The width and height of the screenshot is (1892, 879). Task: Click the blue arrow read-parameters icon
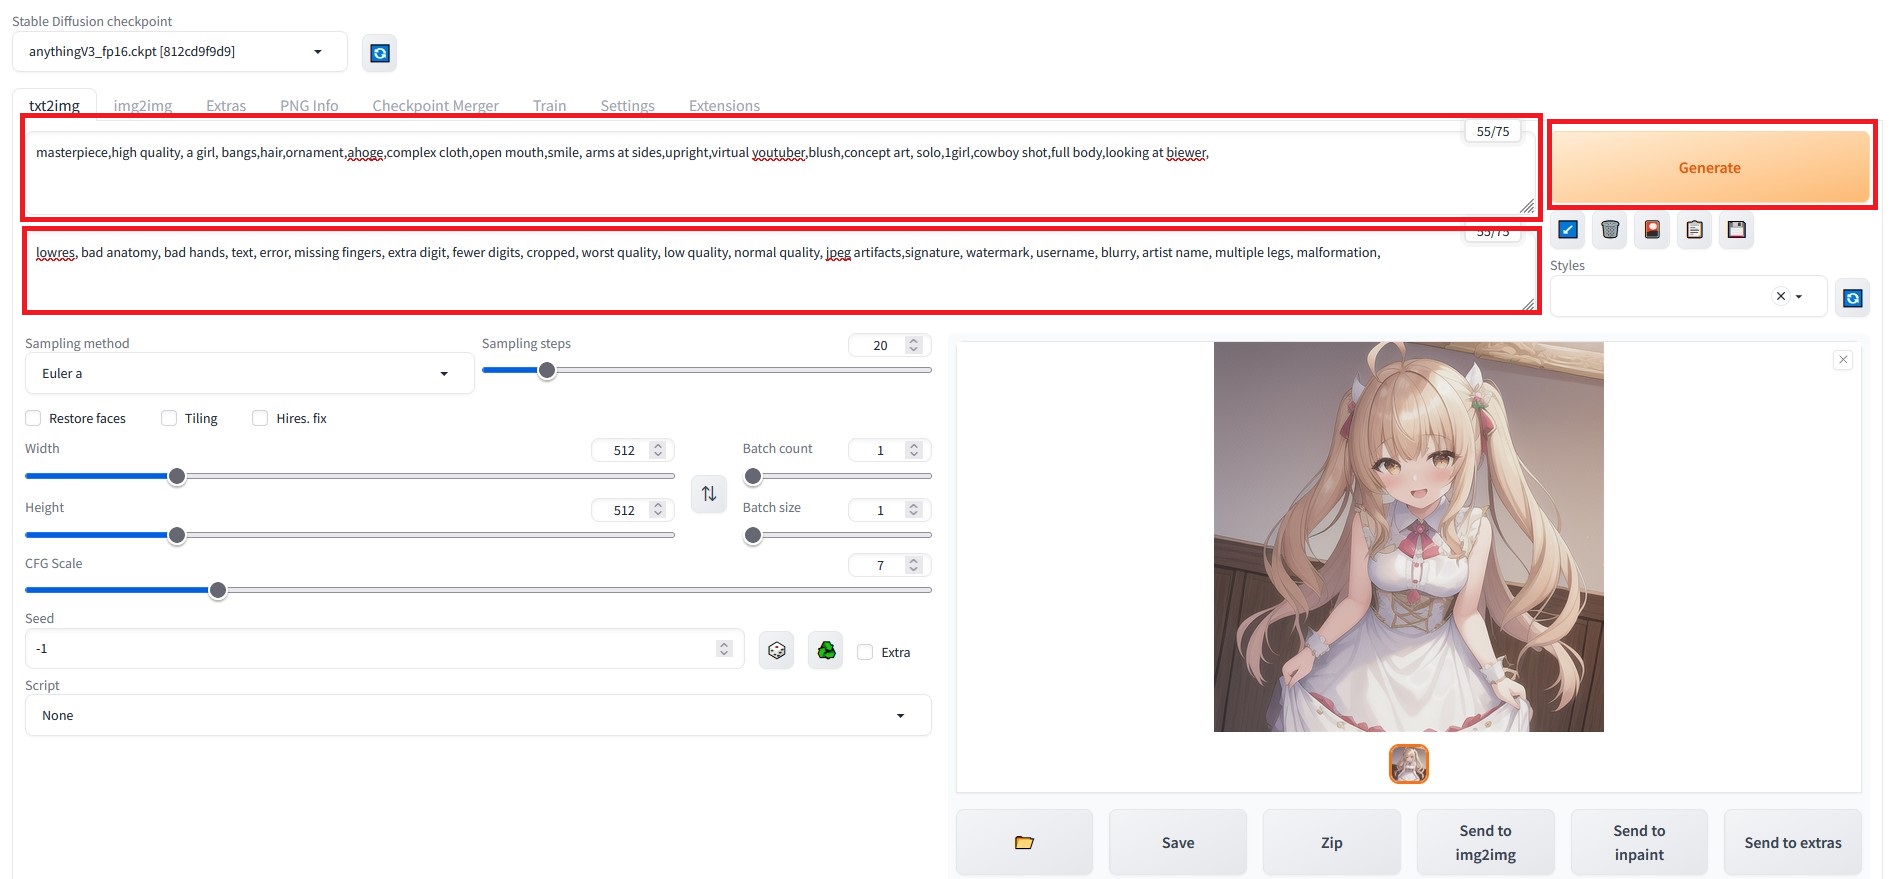click(1568, 230)
